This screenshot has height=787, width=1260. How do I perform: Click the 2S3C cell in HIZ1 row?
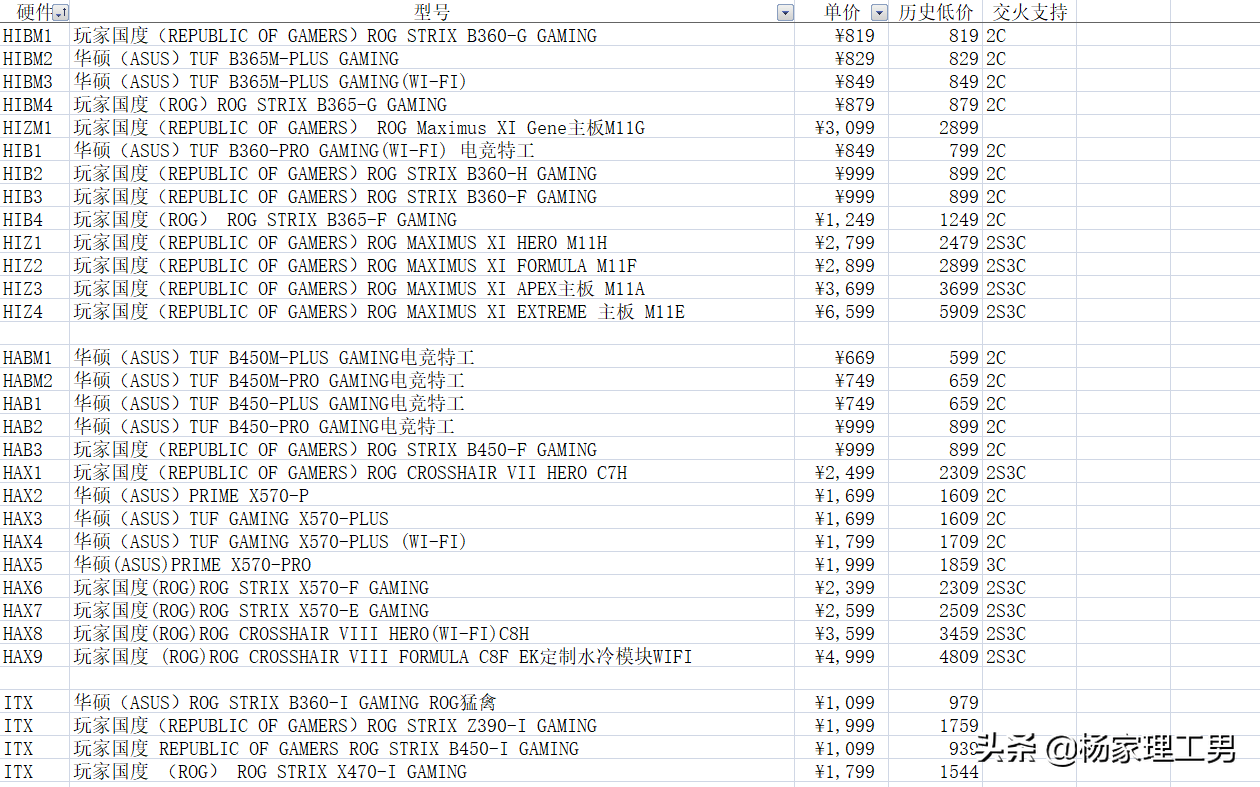[1029, 243]
